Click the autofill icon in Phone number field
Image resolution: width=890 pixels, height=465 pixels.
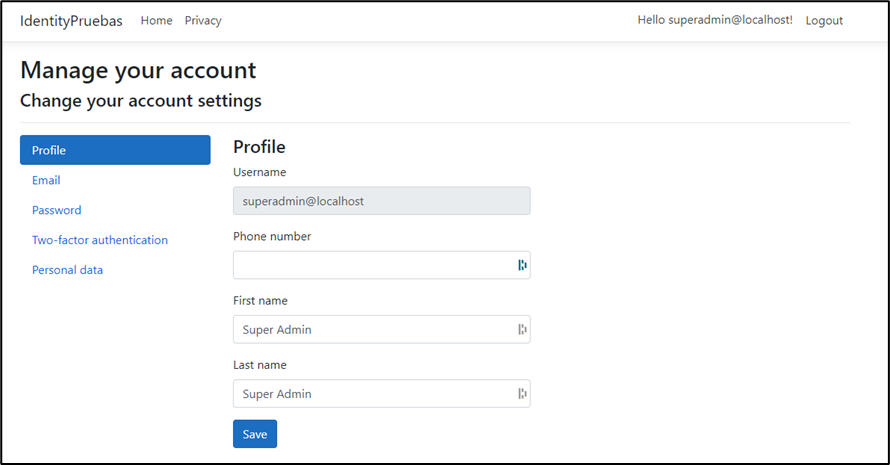[x=522, y=265]
